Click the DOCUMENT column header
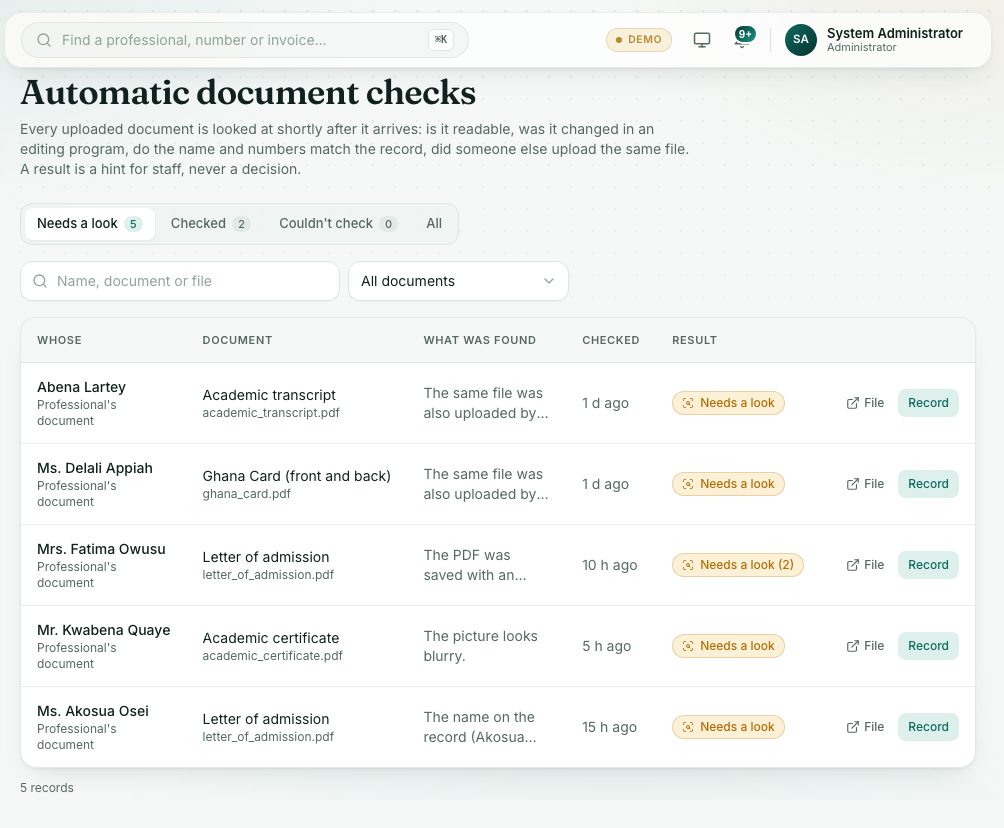1004x828 pixels. [237, 340]
